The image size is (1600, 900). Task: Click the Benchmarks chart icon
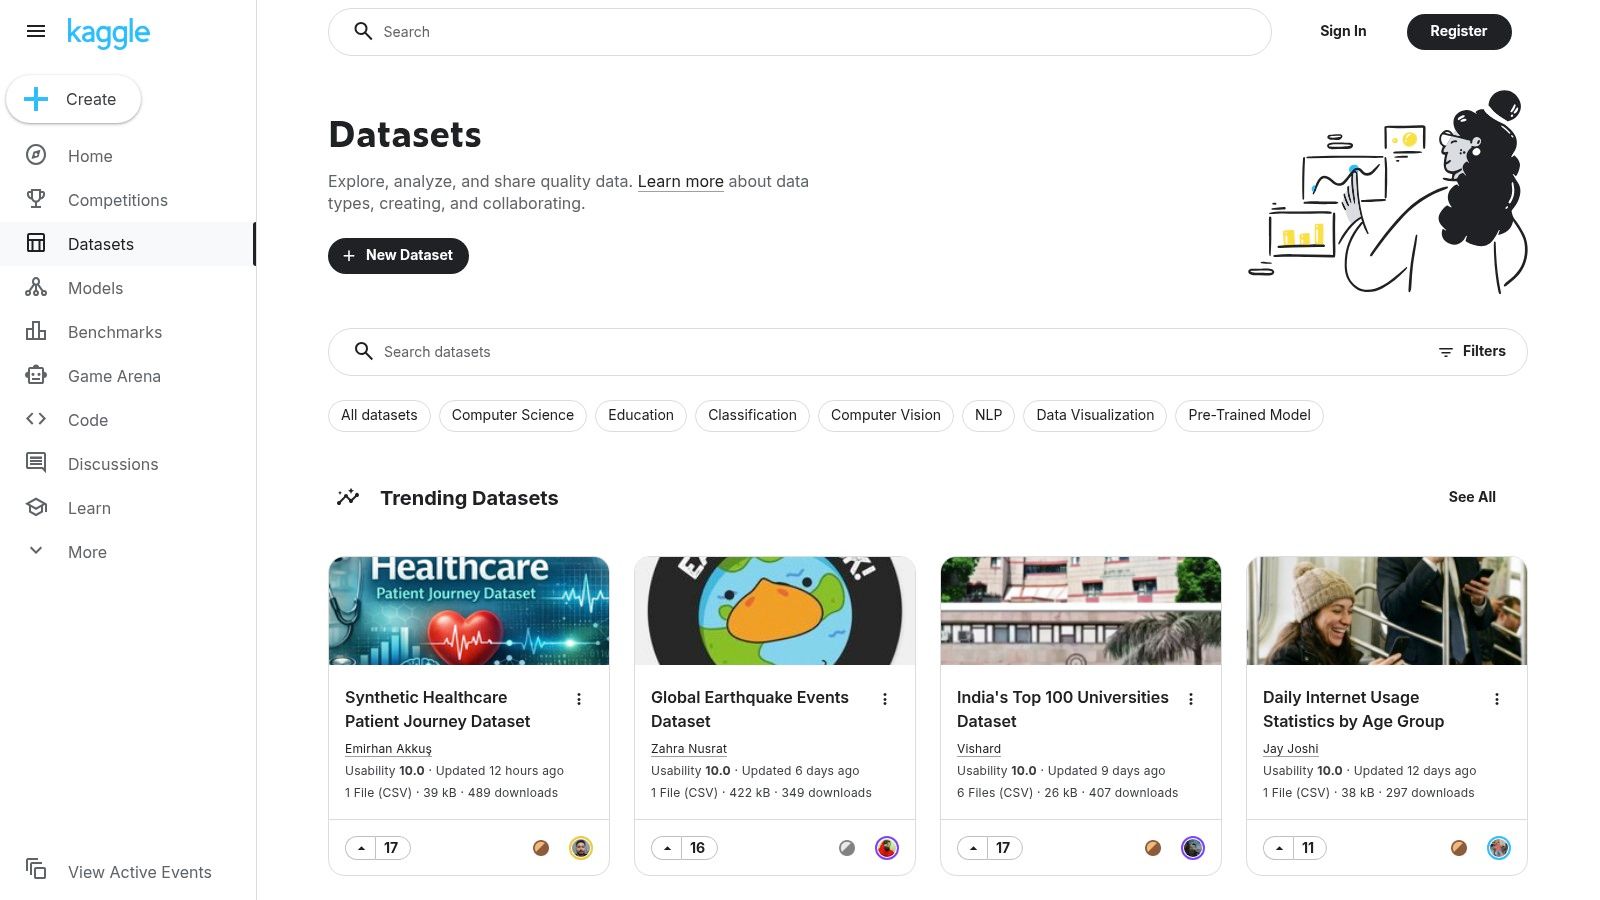[x=36, y=332]
